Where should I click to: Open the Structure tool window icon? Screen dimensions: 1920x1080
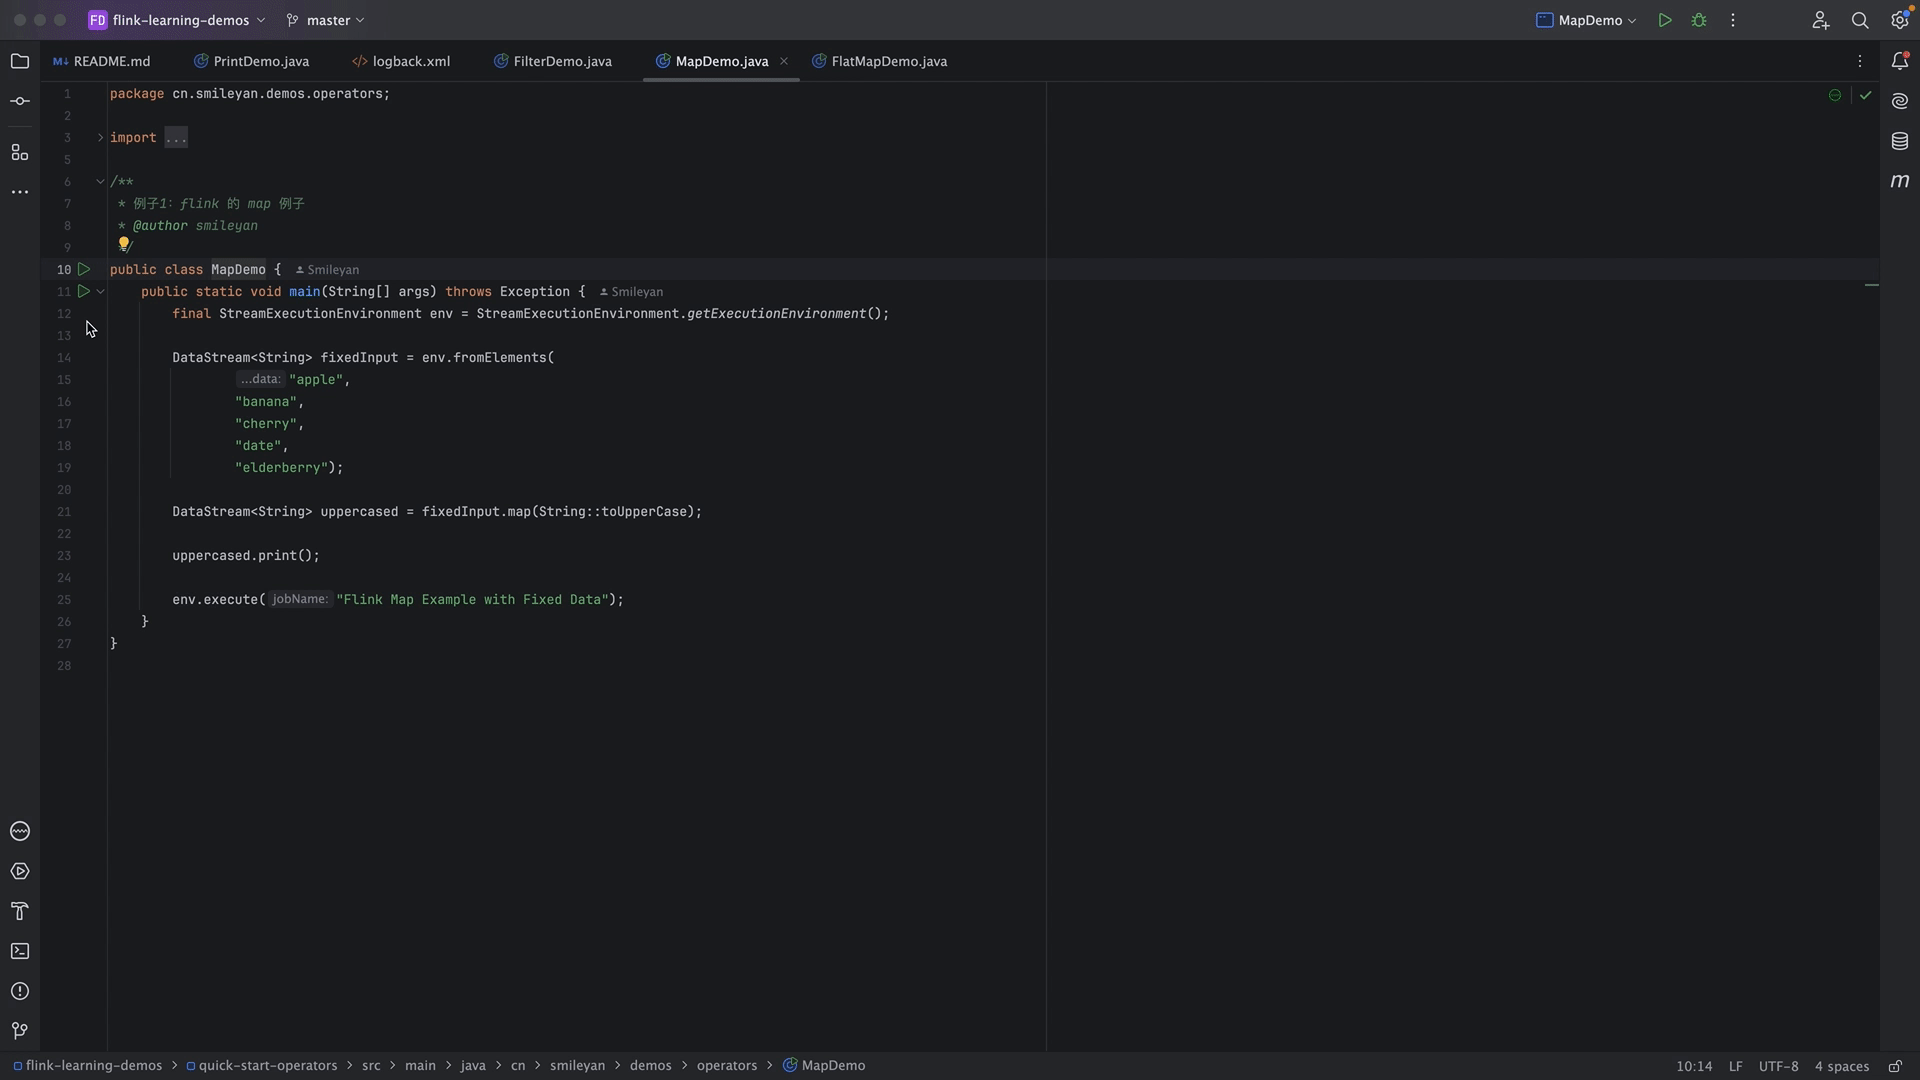pos(20,152)
